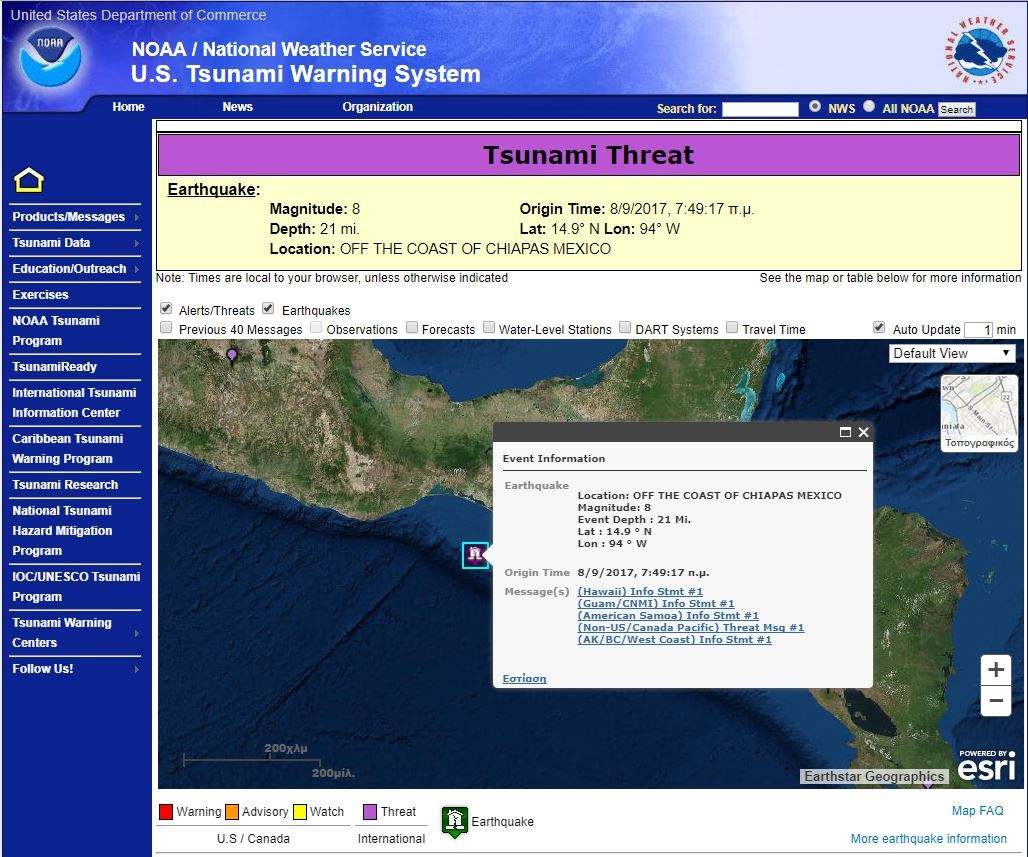Select the All NOAA radio button
Viewport: 1028px width, 857px height.
[x=868, y=107]
